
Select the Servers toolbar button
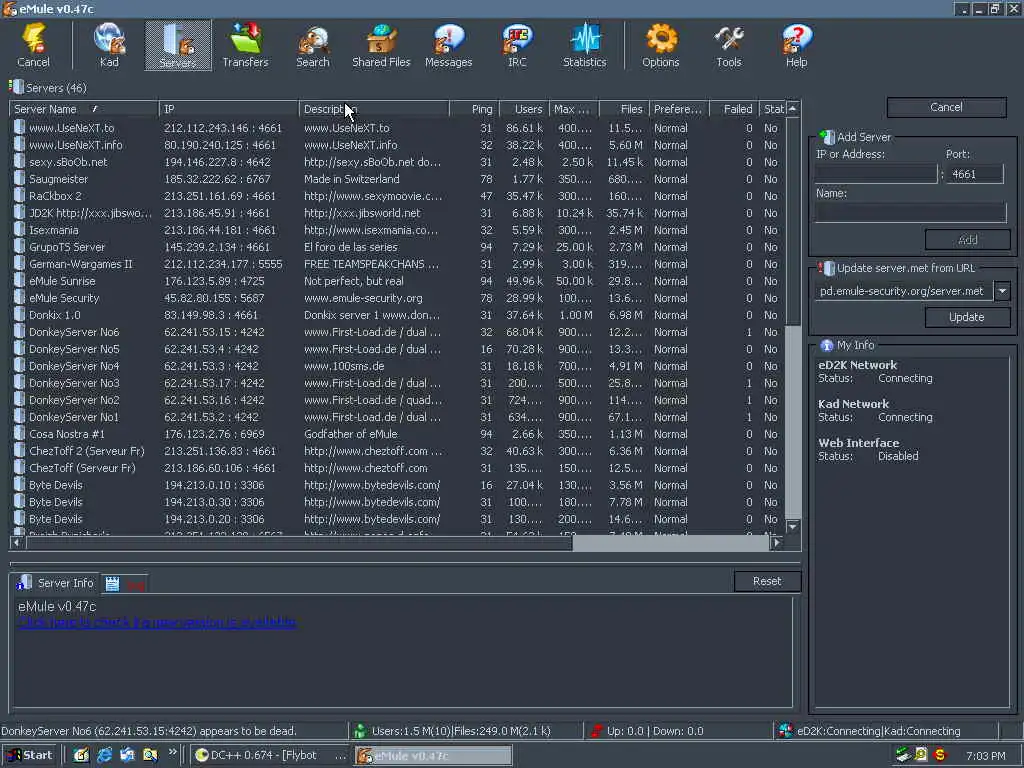pos(178,45)
